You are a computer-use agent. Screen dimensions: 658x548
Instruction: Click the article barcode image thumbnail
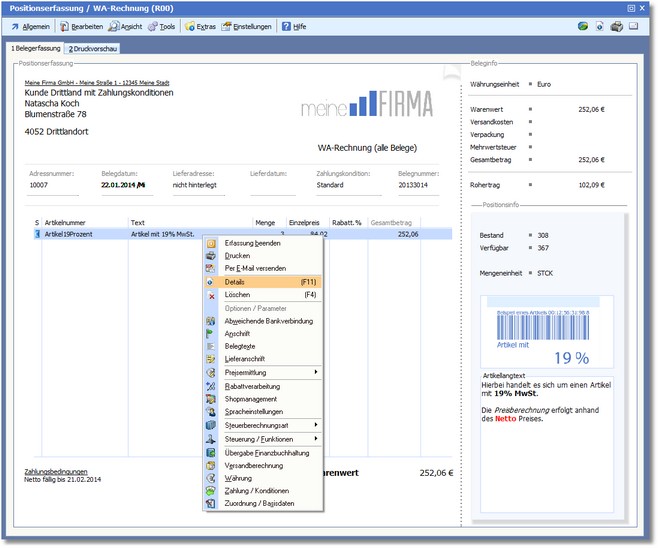point(544,327)
